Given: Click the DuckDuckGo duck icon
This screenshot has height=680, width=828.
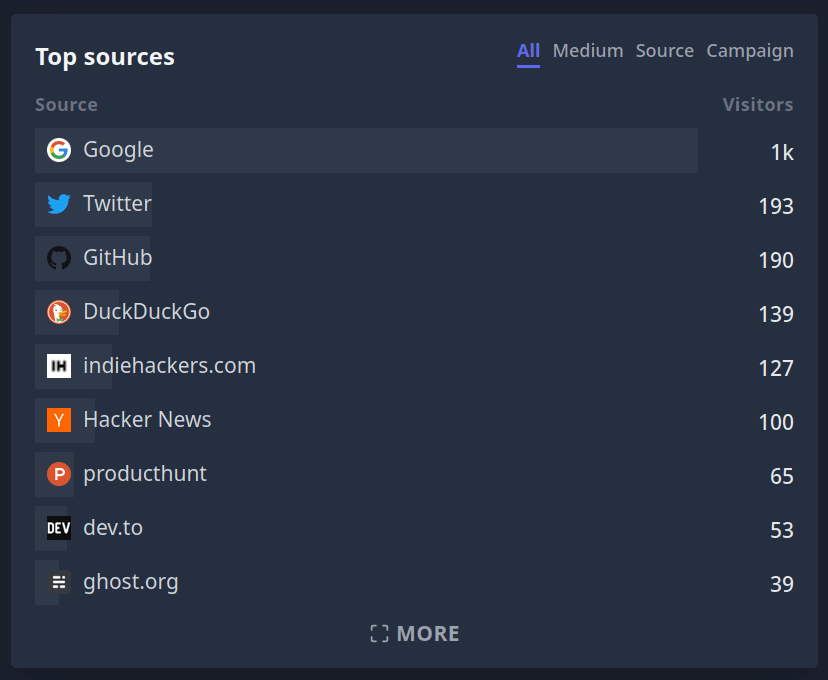Looking at the screenshot, I should (59, 311).
